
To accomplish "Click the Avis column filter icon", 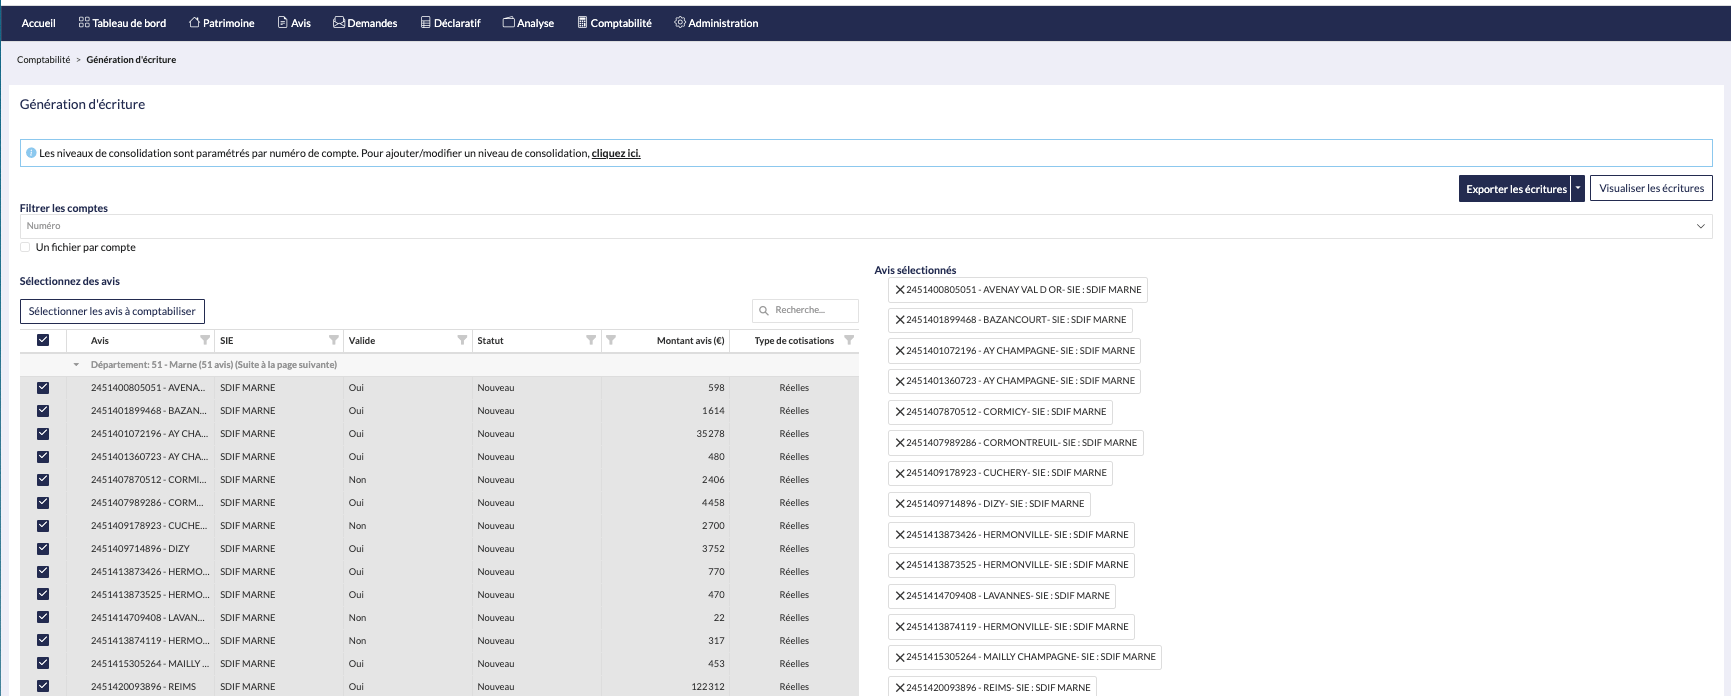I will coord(205,341).
